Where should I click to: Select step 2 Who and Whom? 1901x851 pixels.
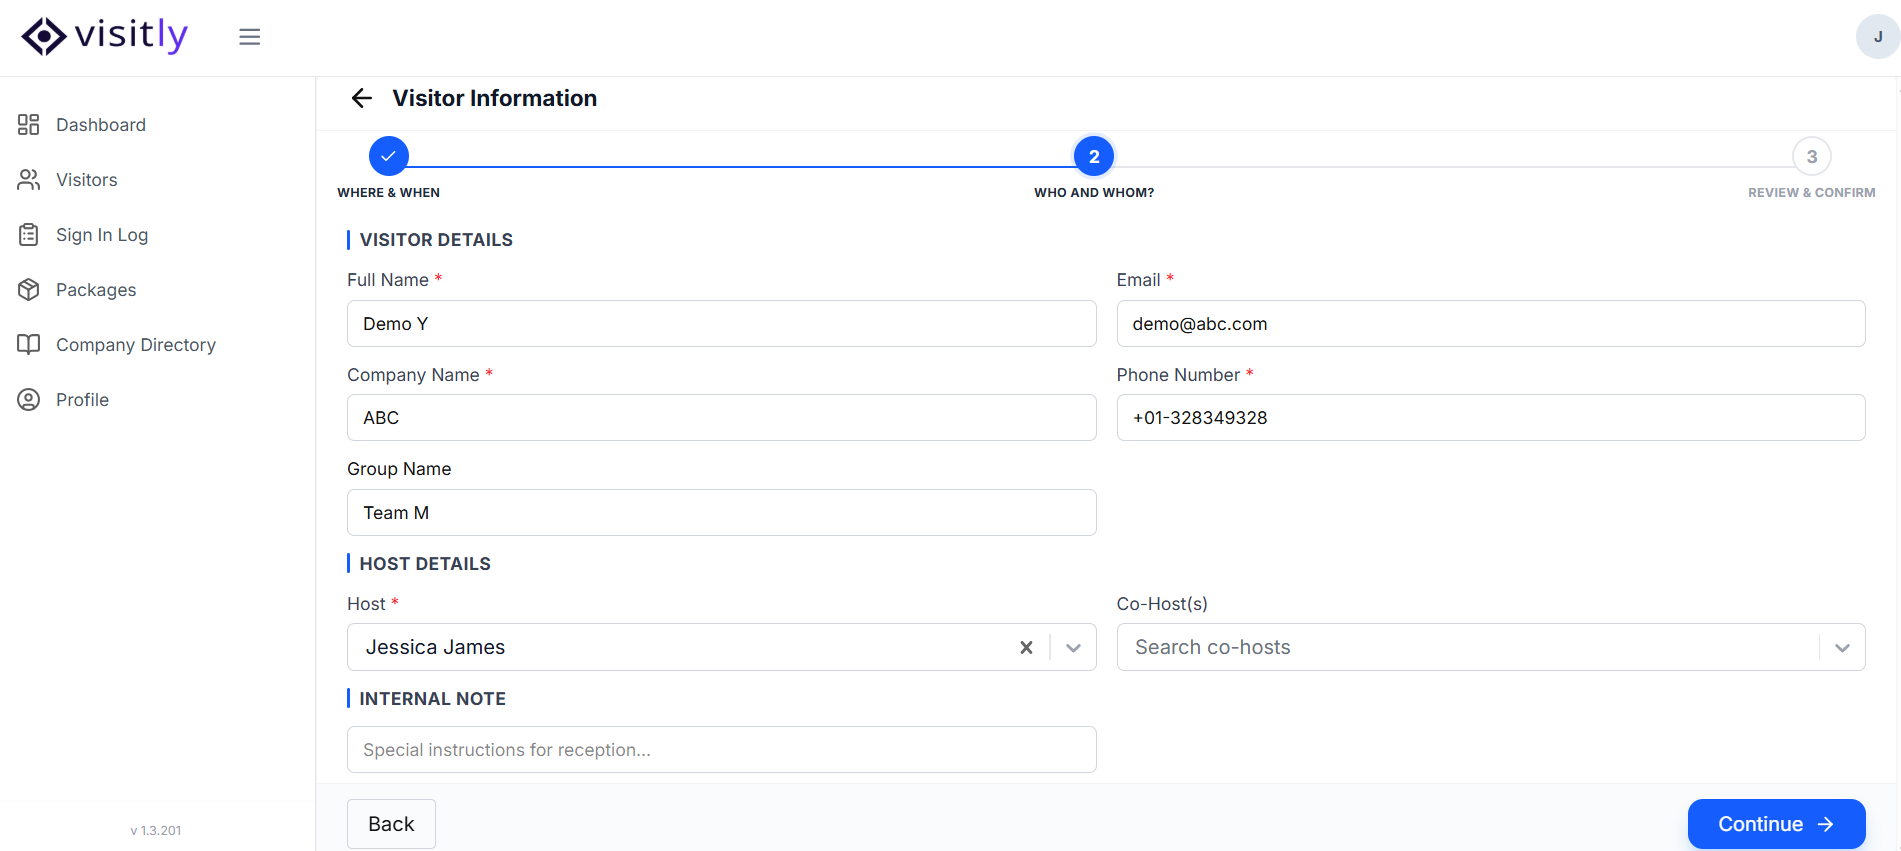pos(1094,156)
